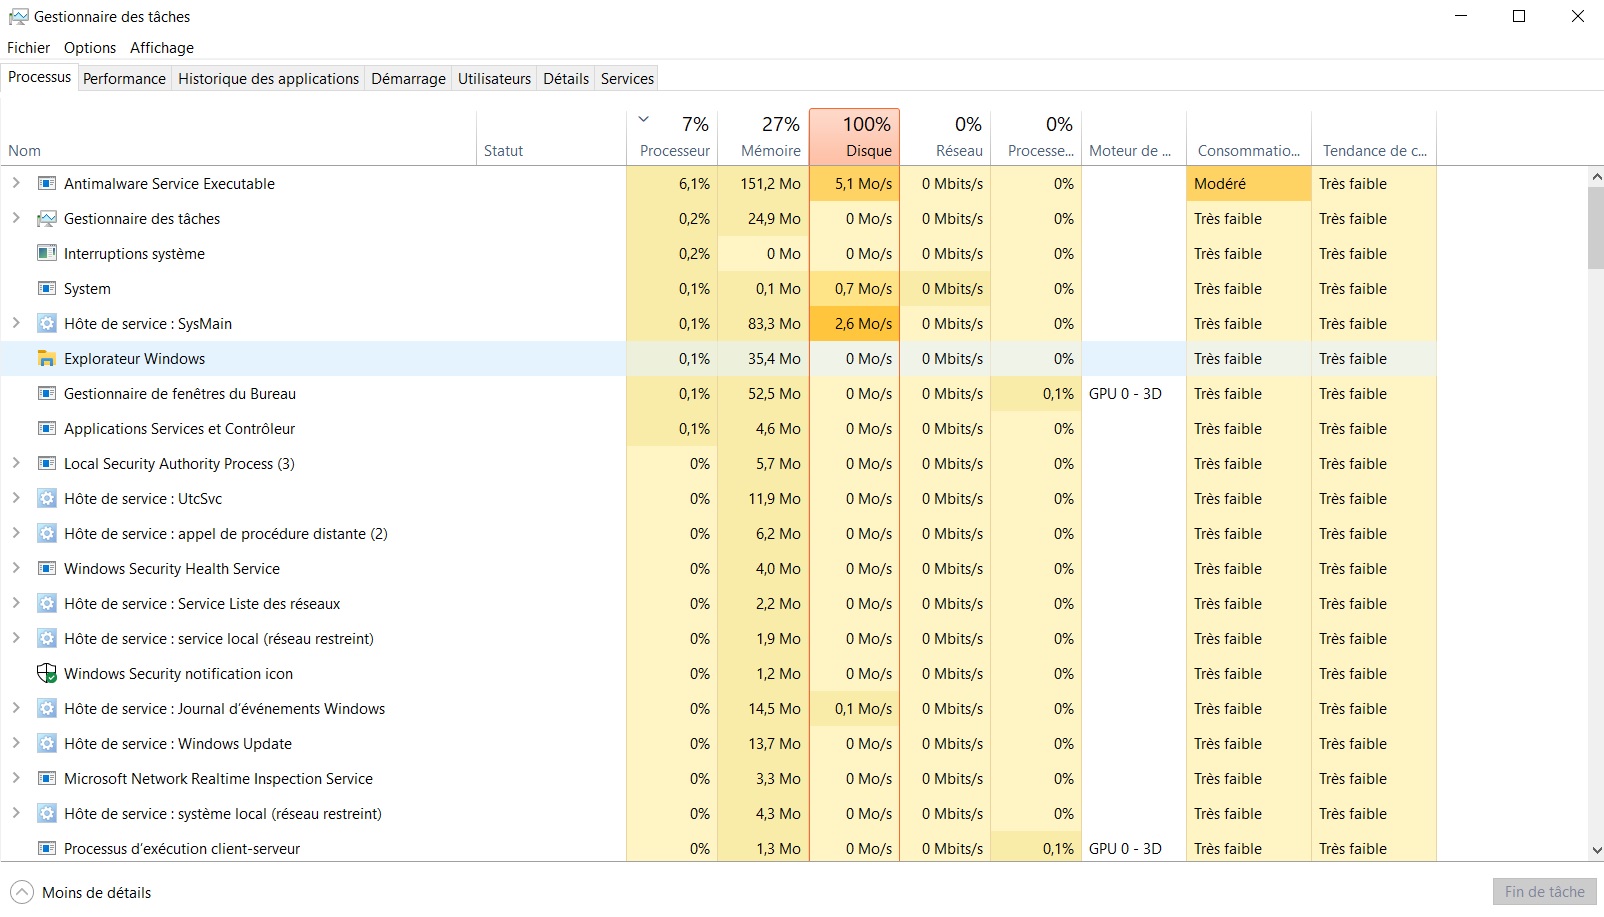Viewport: 1604px width, 917px height.
Task: Expand Local Security Authority Process group
Action: coord(15,463)
